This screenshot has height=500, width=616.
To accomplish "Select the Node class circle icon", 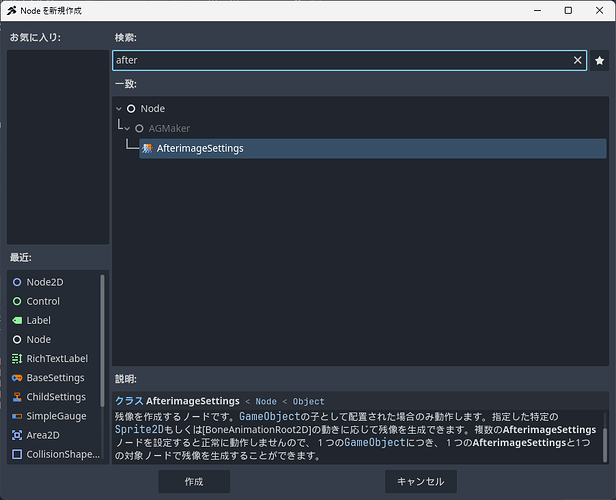I will [x=131, y=109].
